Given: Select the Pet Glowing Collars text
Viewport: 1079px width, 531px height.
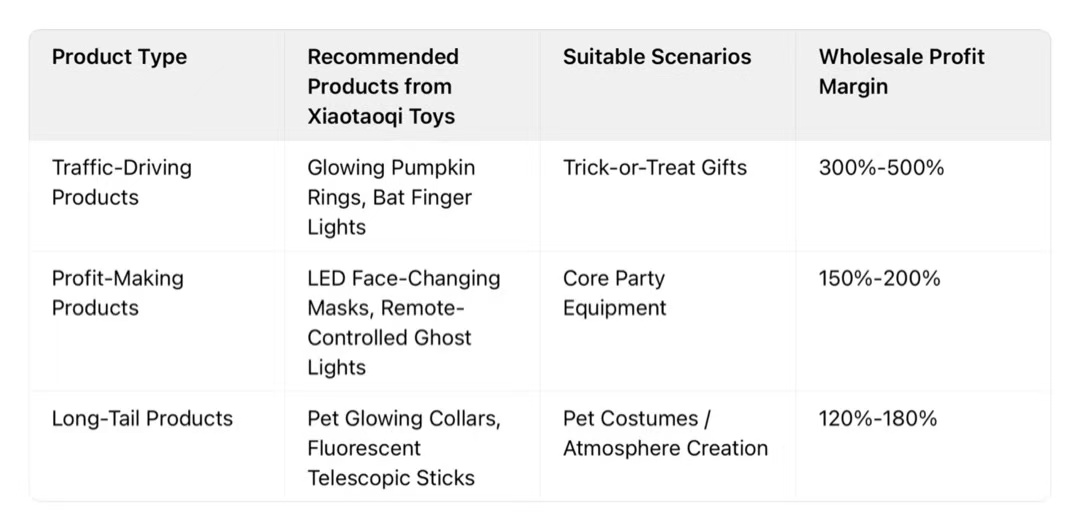Looking at the screenshot, I should [x=403, y=418].
